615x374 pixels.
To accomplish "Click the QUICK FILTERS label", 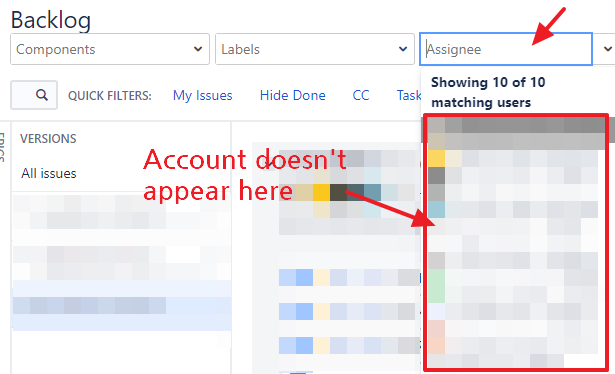I will coord(110,96).
